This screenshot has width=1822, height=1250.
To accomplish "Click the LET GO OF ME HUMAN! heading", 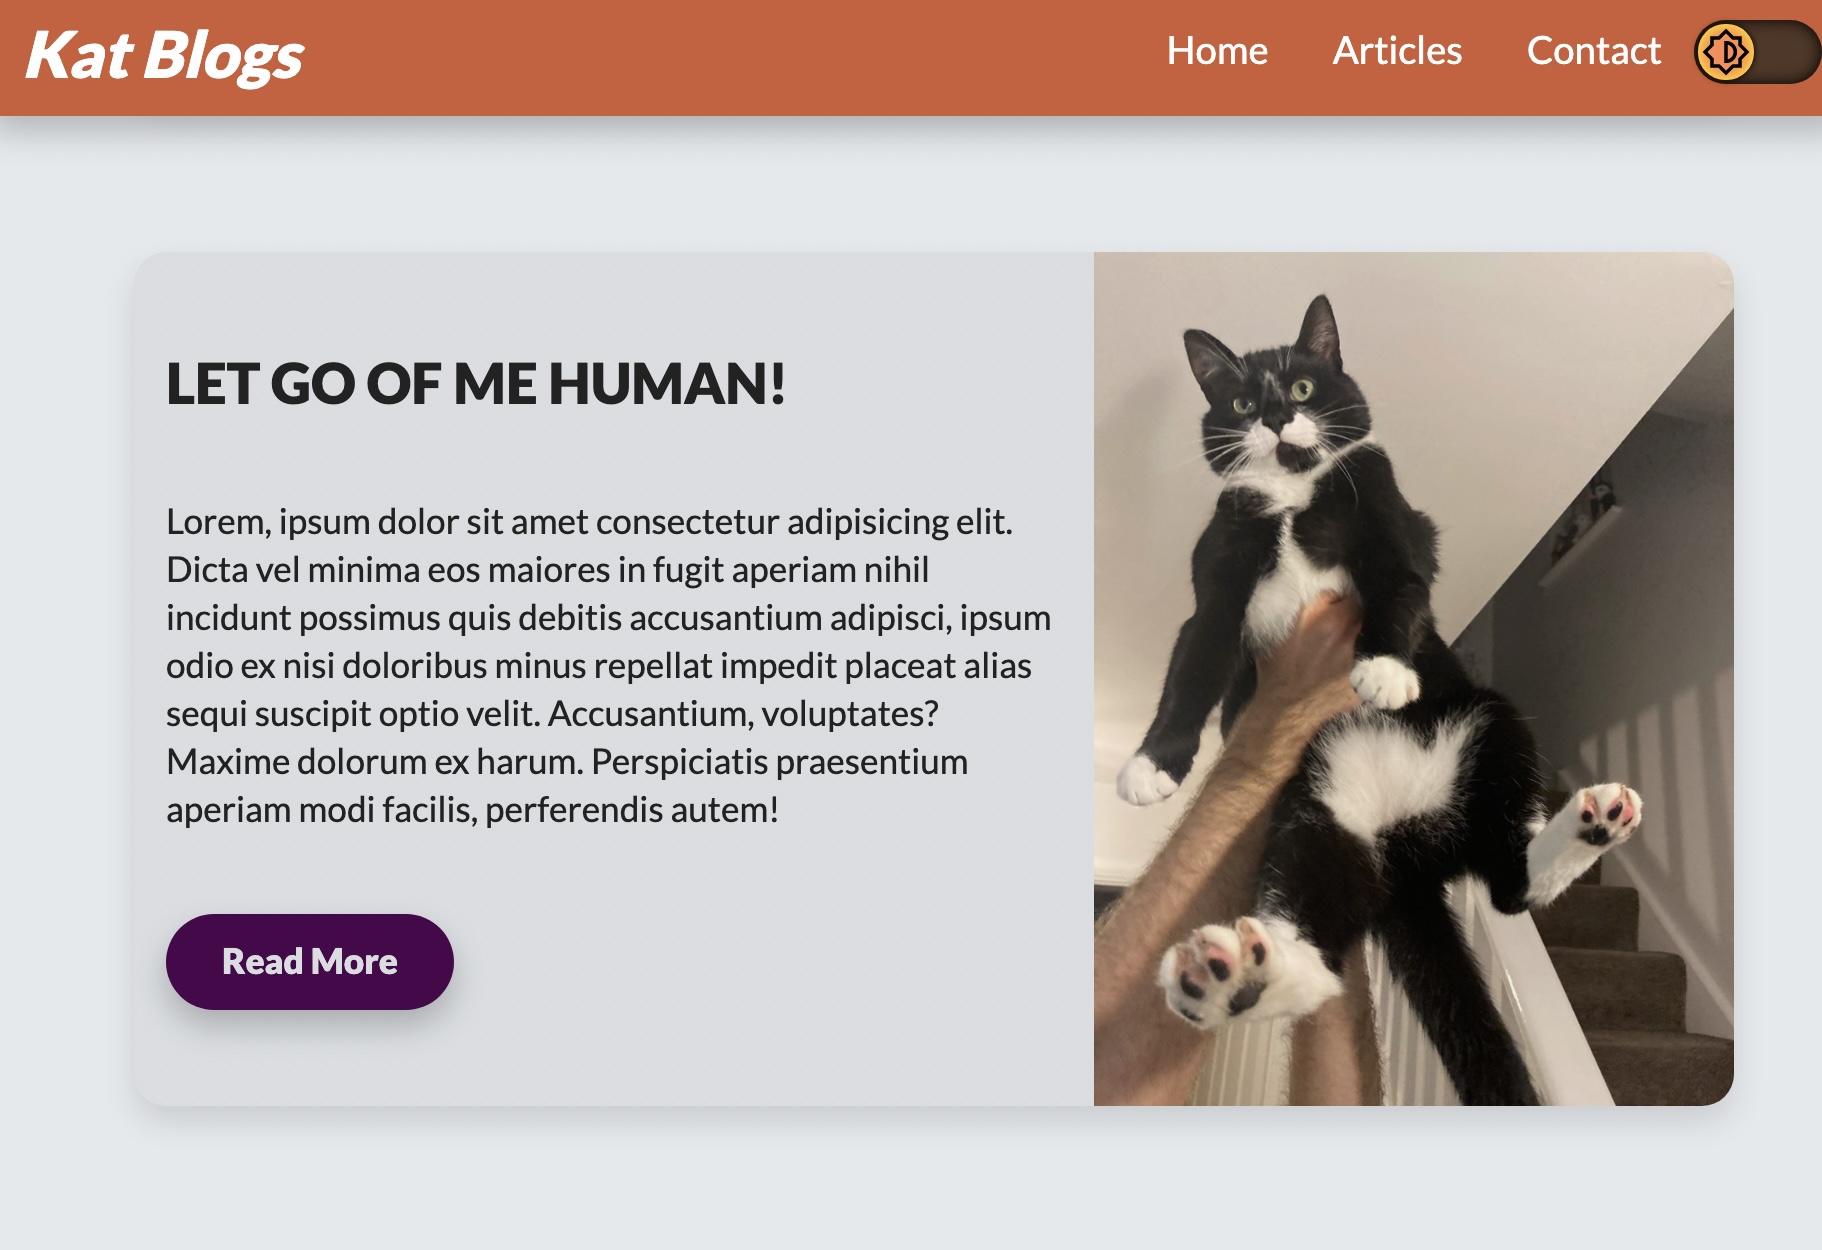I will click(476, 384).
